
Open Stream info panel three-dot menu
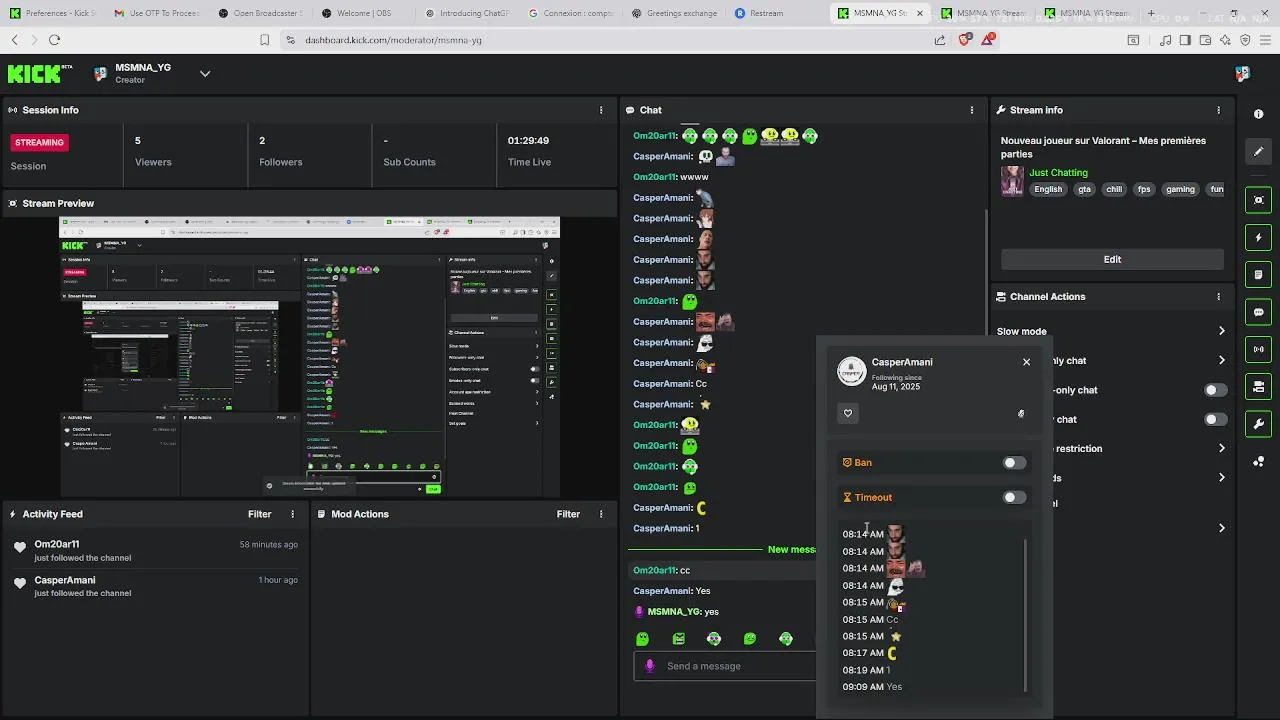click(1218, 110)
